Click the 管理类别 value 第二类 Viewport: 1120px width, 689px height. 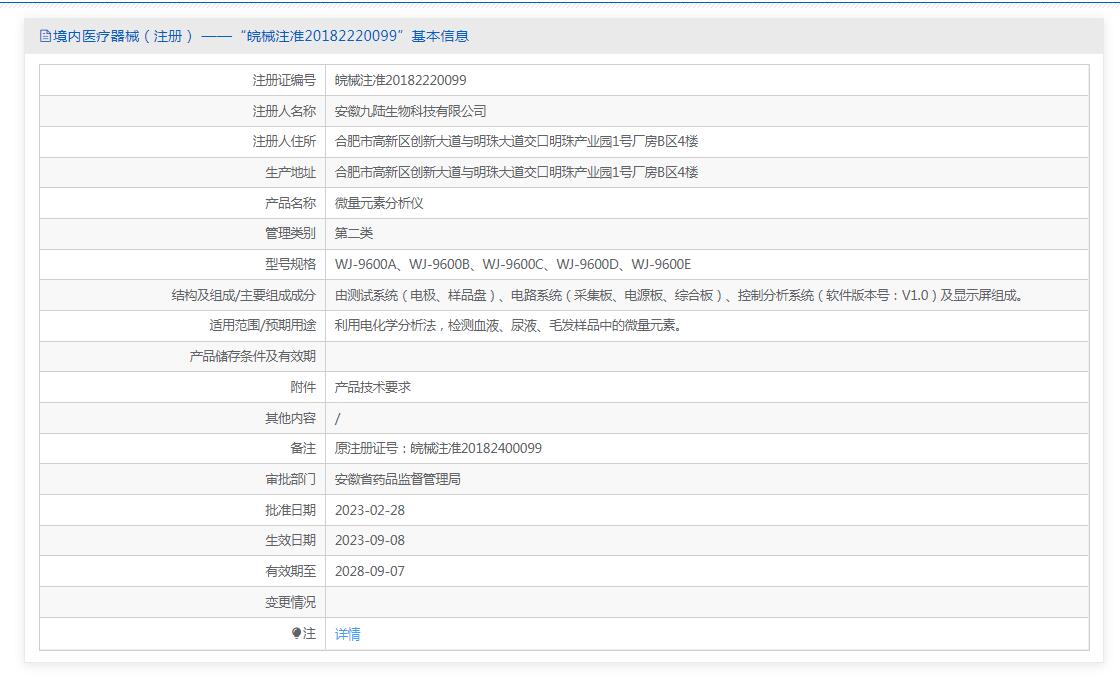pyautogui.click(x=354, y=233)
